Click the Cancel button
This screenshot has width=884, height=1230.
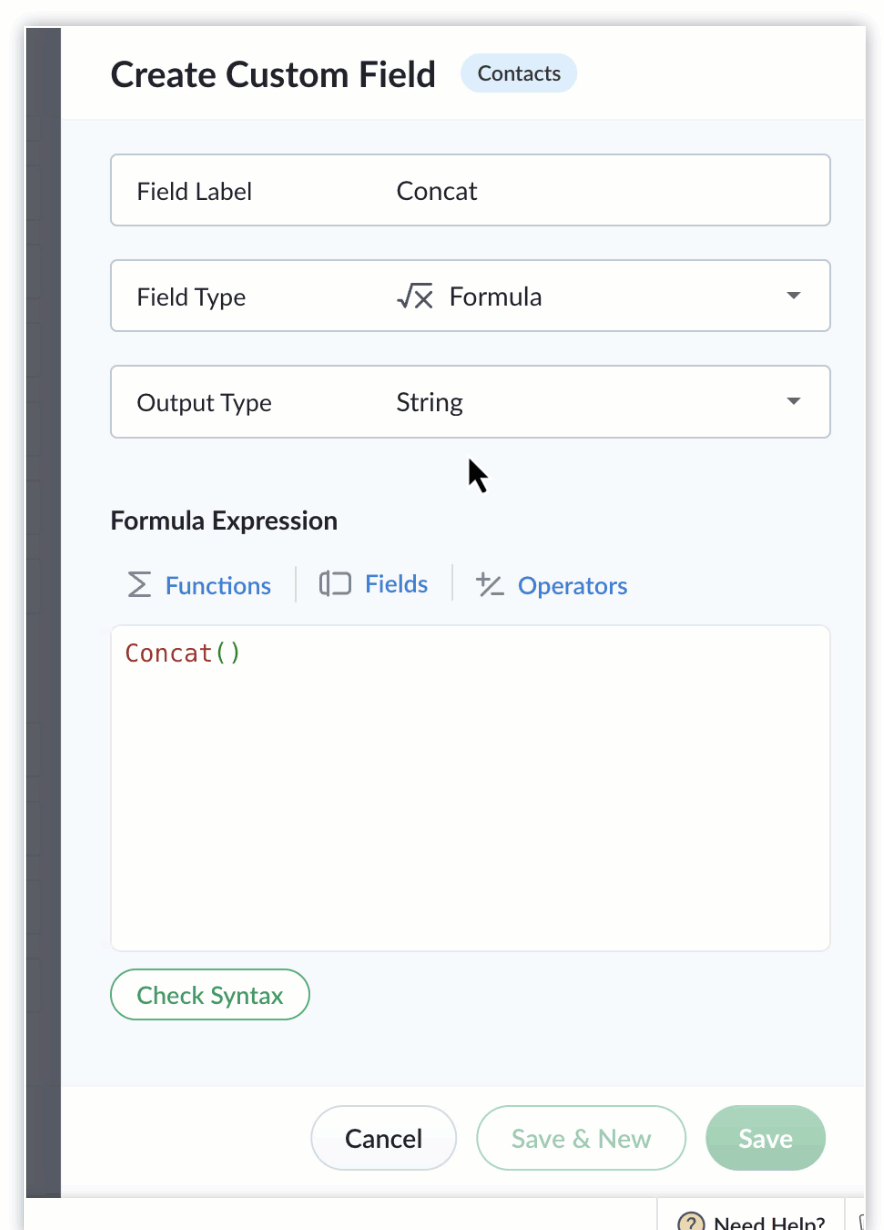tap(384, 1138)
